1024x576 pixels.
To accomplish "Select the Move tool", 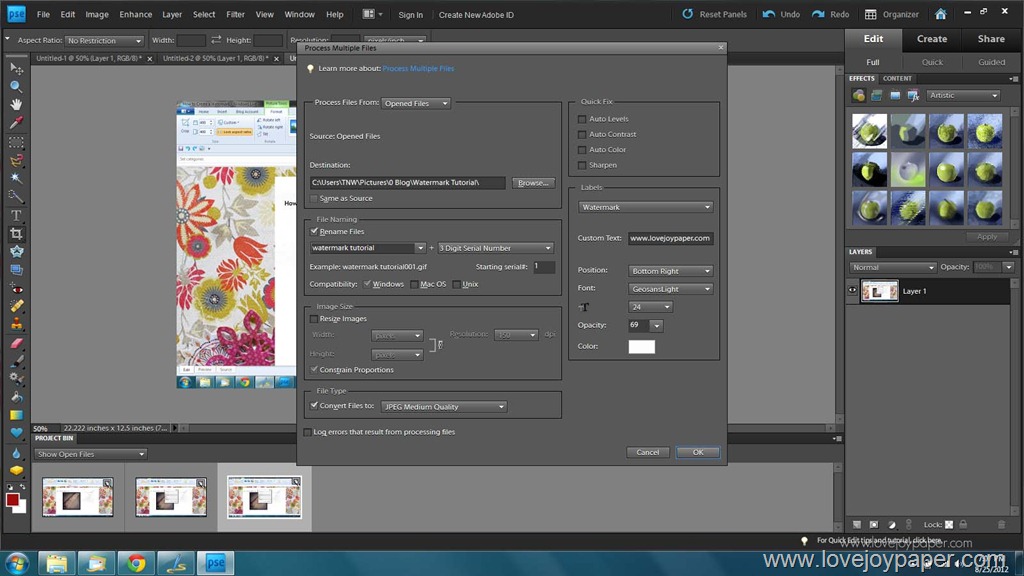I will (x=16, y=69).
